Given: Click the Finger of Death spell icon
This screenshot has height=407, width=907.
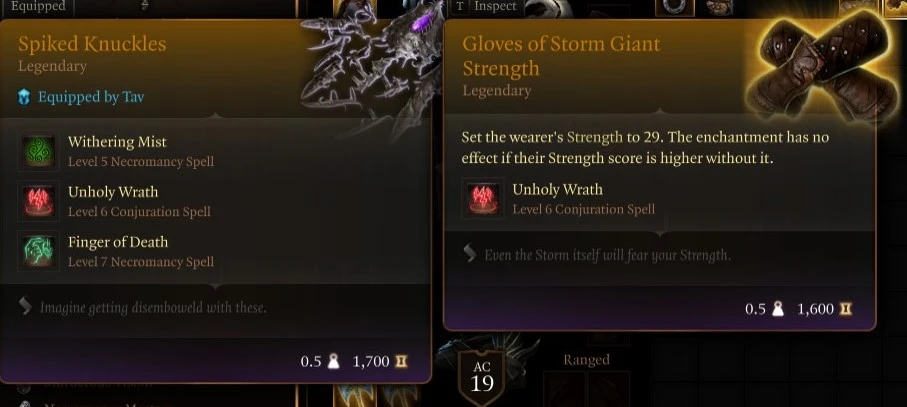Looking at the screenshot, I should click(x=38, y=251).
